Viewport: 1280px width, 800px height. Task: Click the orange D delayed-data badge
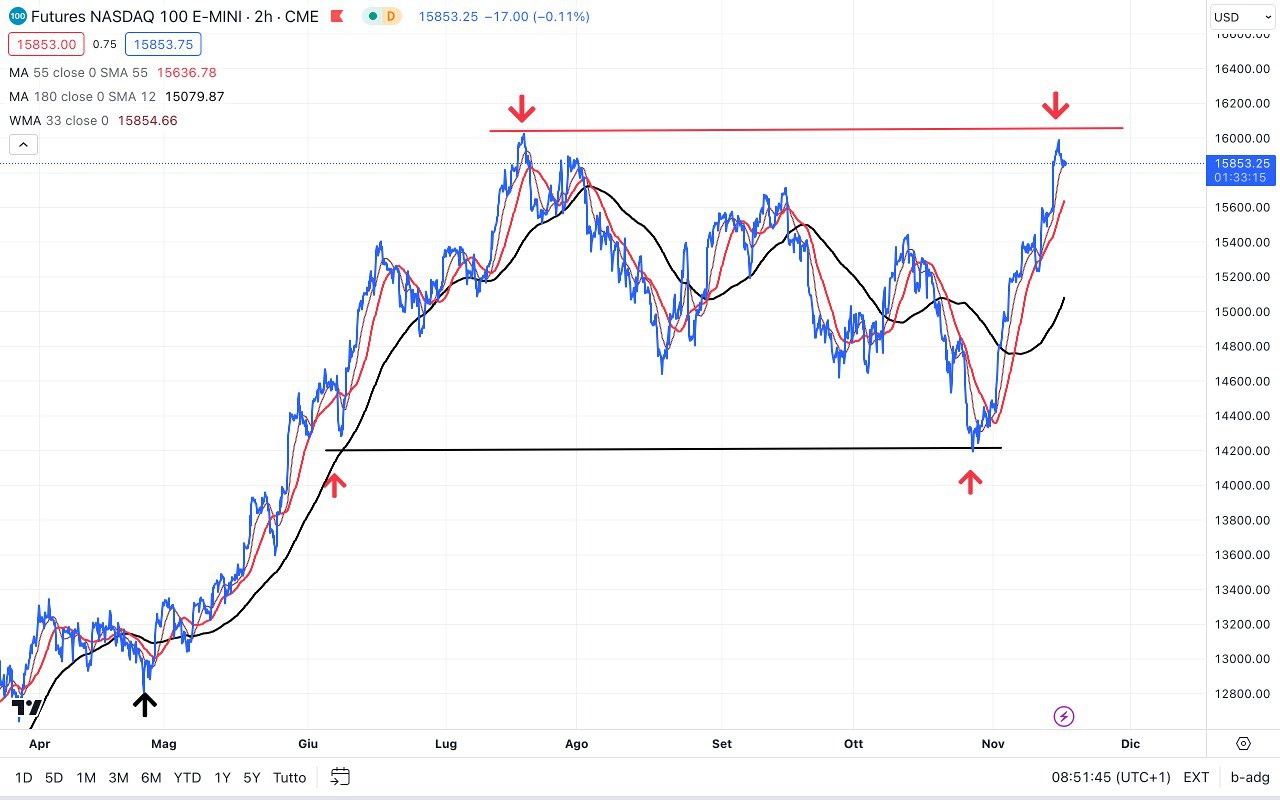(x=390, y=16)
